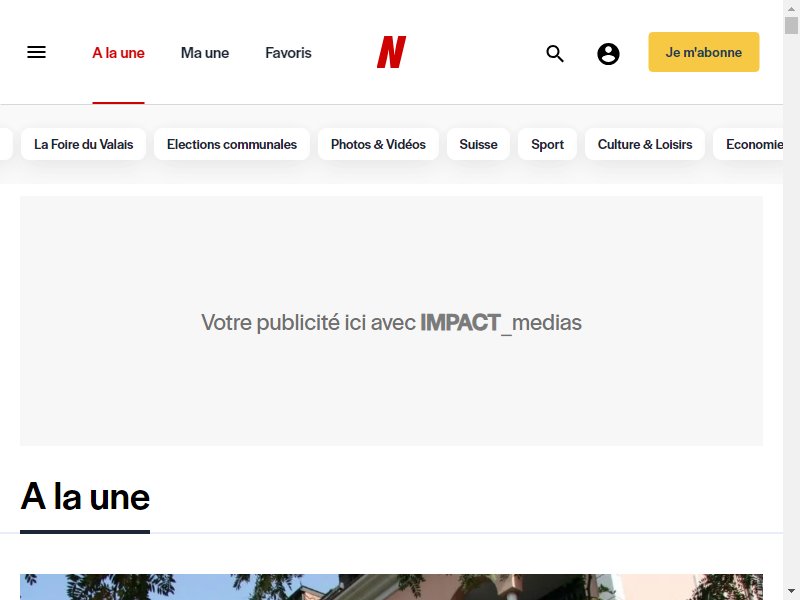Click the article photo thumbnail
The width and height of the screenshot is (800, 600).
[x=391, y=587]
